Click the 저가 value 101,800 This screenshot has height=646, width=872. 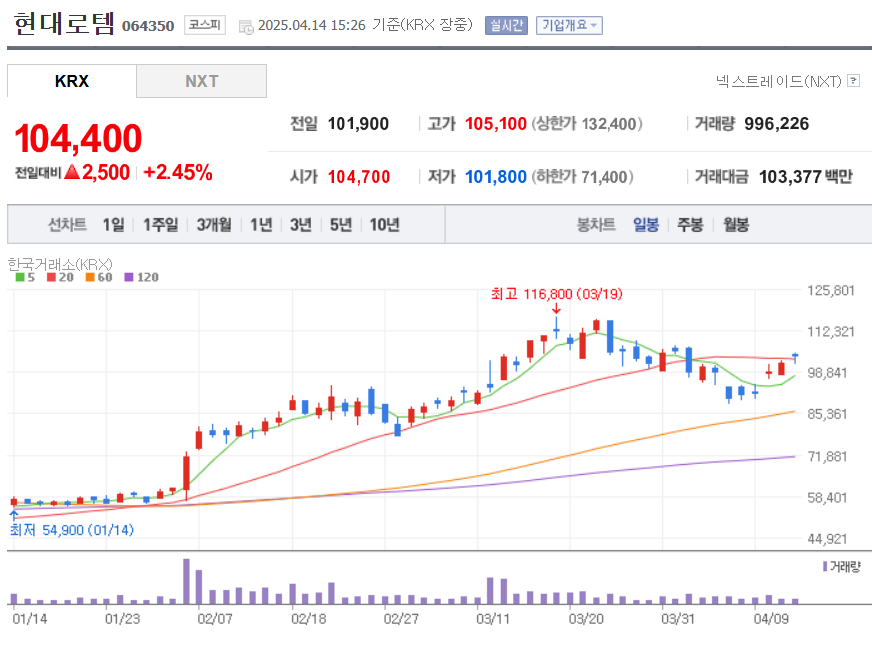click(x=496, y=177)
